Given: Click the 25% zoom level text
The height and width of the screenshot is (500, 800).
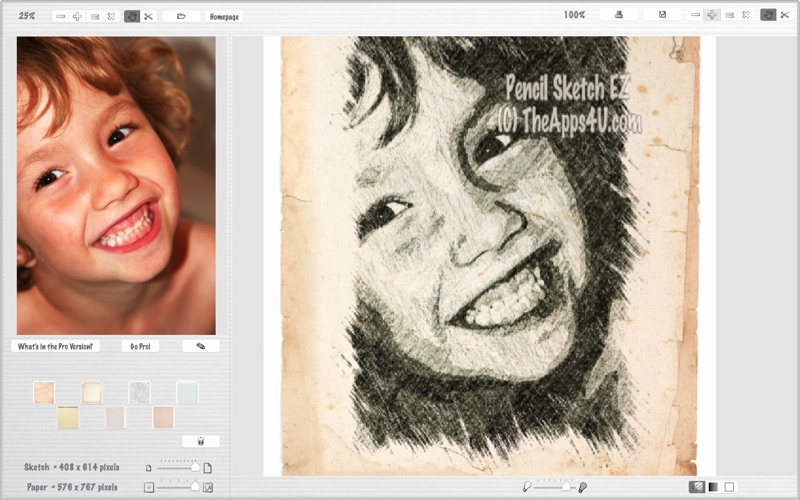Looking at the screenshot, I should pos(27,16).
